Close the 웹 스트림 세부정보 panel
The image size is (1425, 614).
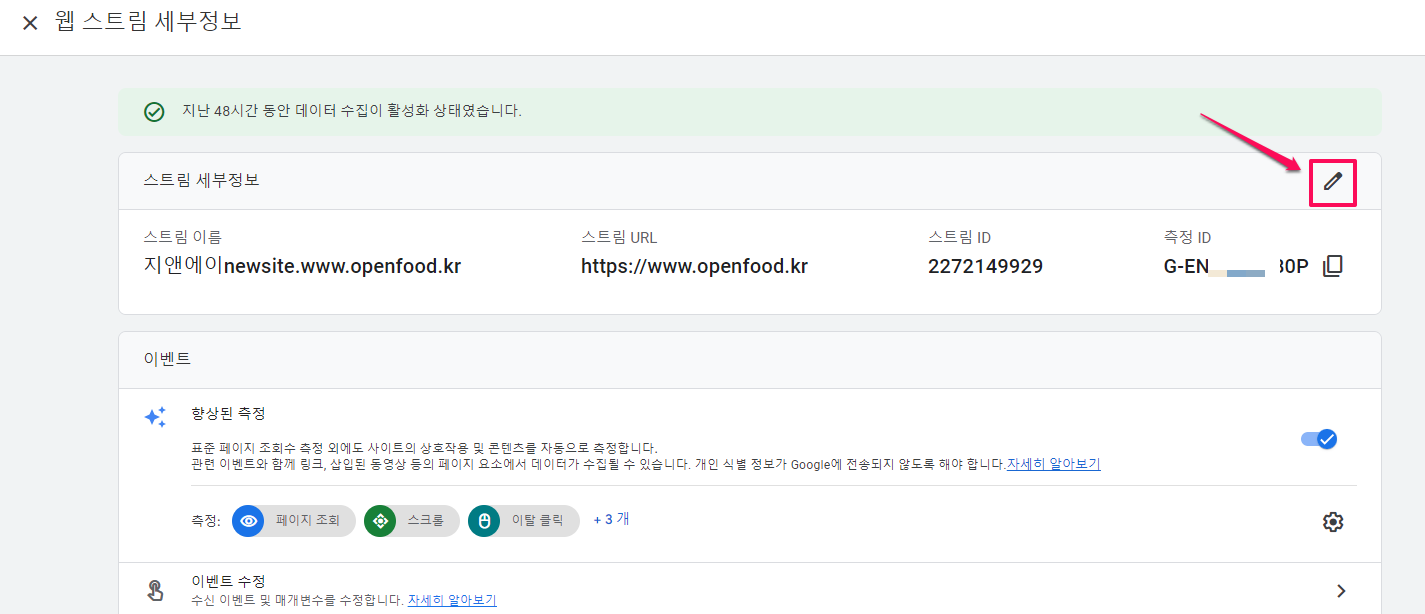click(29, 20)
